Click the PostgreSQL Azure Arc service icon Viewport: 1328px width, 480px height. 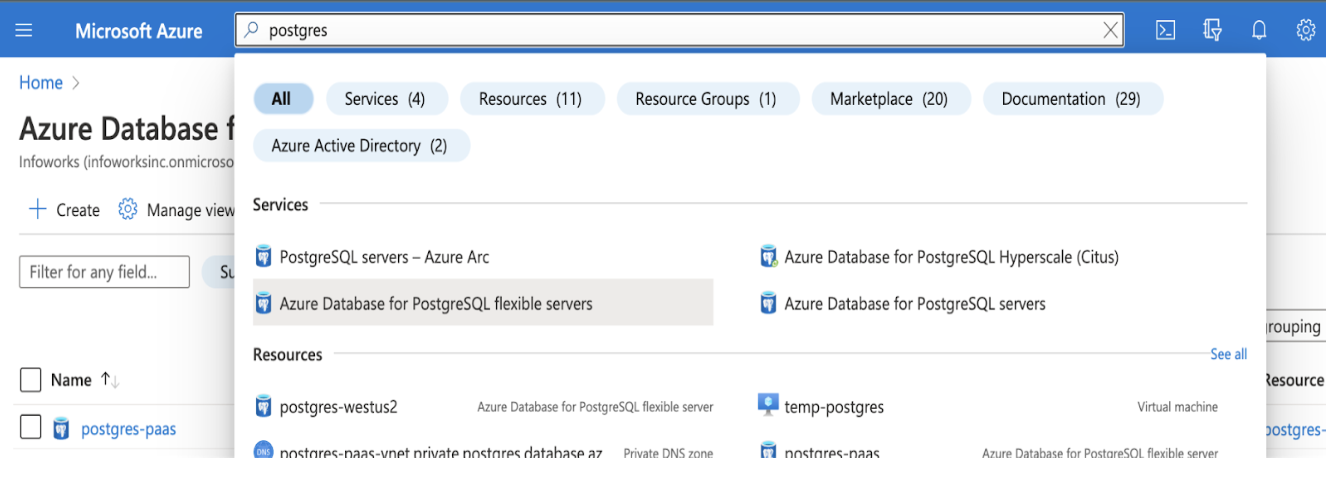(264, 257)
